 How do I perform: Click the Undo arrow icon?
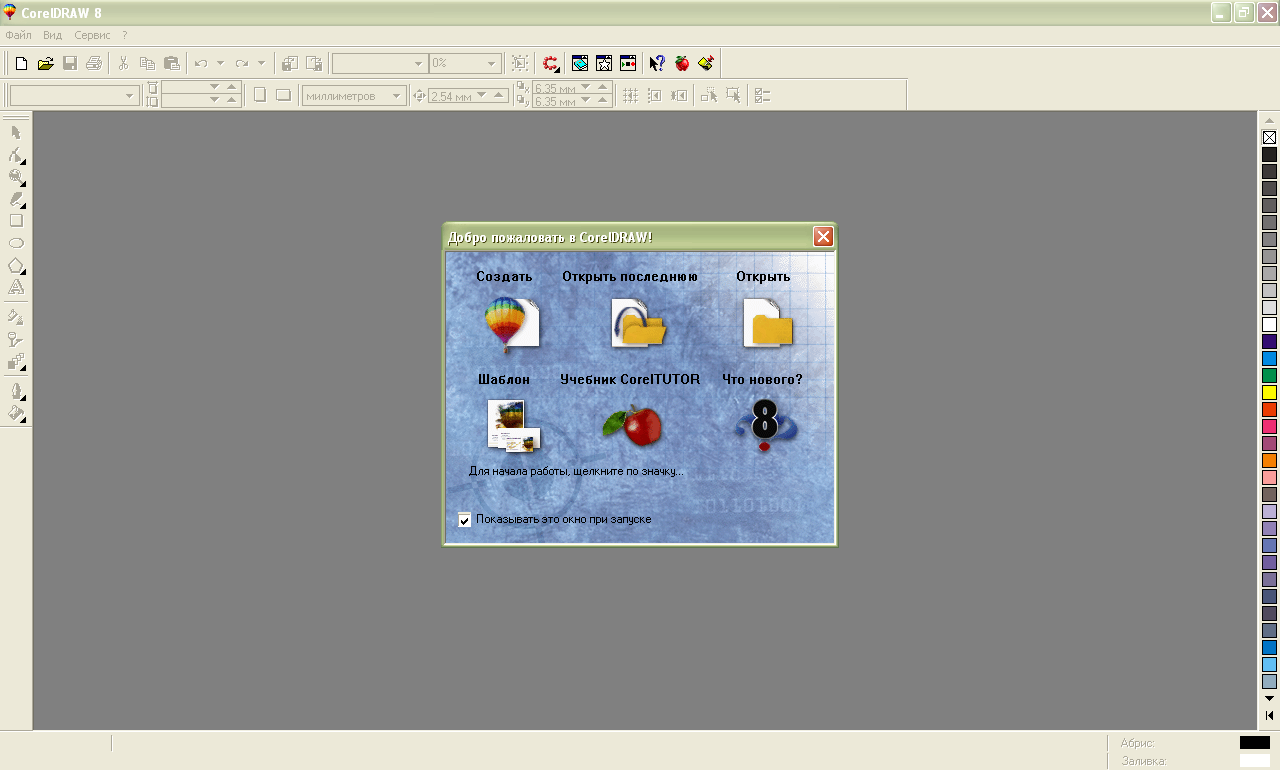[201, 63]
